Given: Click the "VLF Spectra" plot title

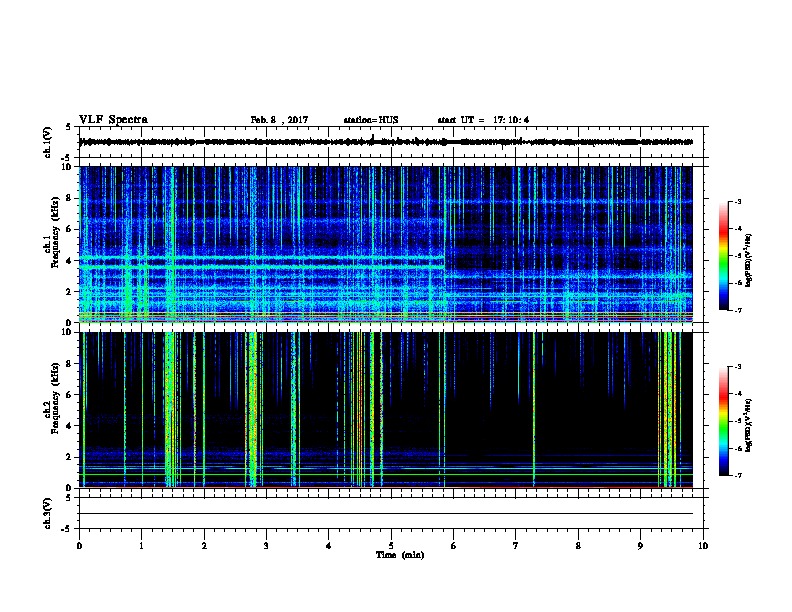Looking at the screenshot, I should tap(113, 120).
